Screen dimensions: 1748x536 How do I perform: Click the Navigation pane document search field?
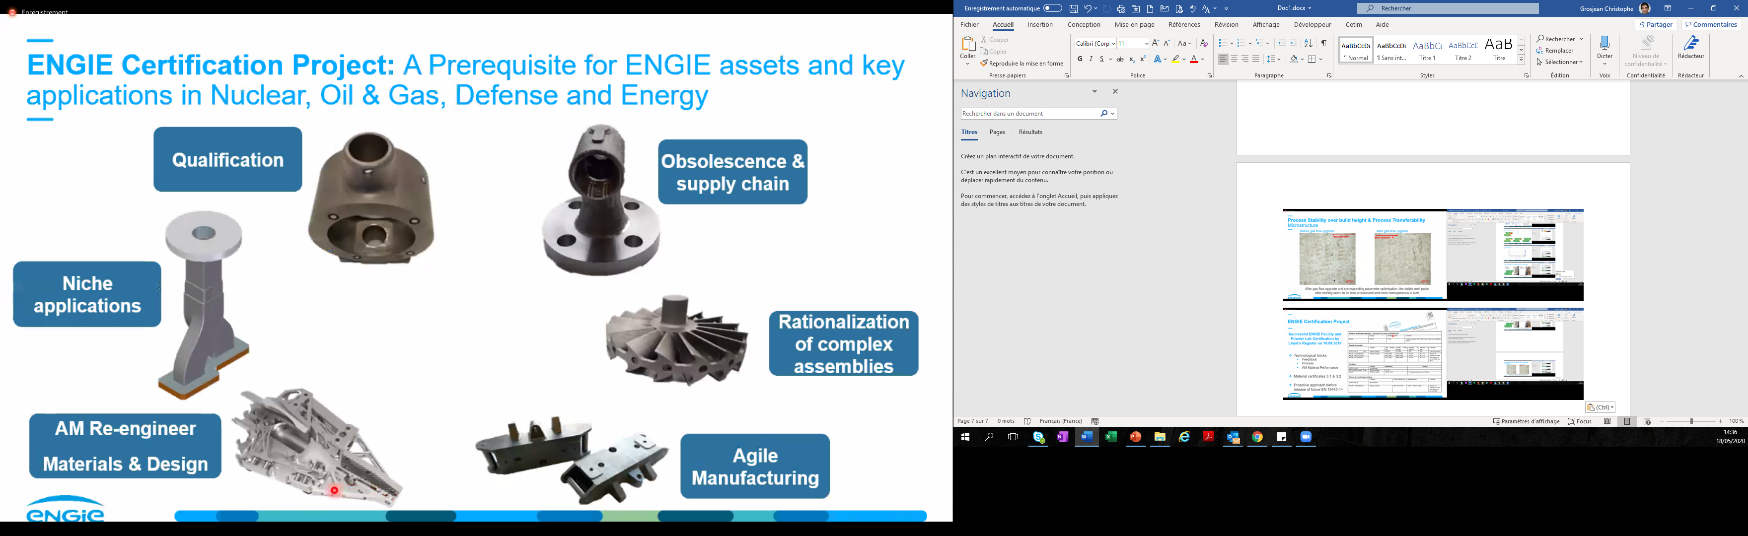[1038, 113]
